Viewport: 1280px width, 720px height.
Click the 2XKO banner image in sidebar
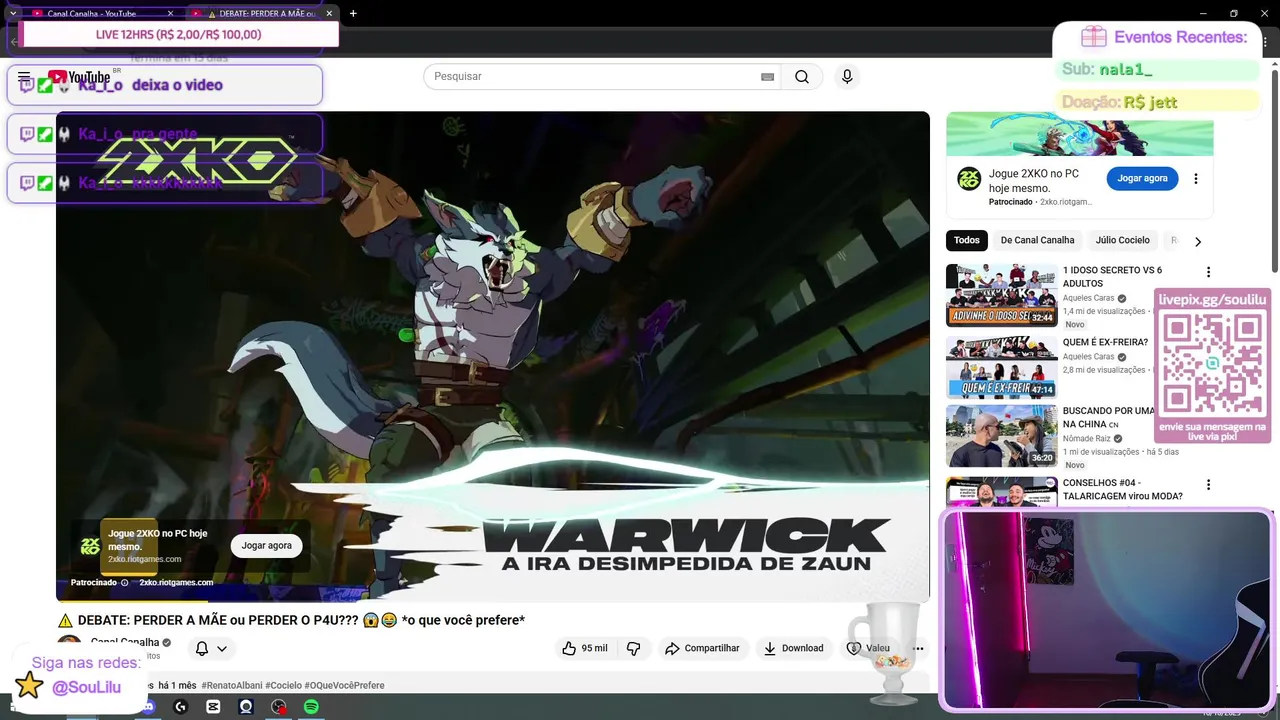[1080, 134]
